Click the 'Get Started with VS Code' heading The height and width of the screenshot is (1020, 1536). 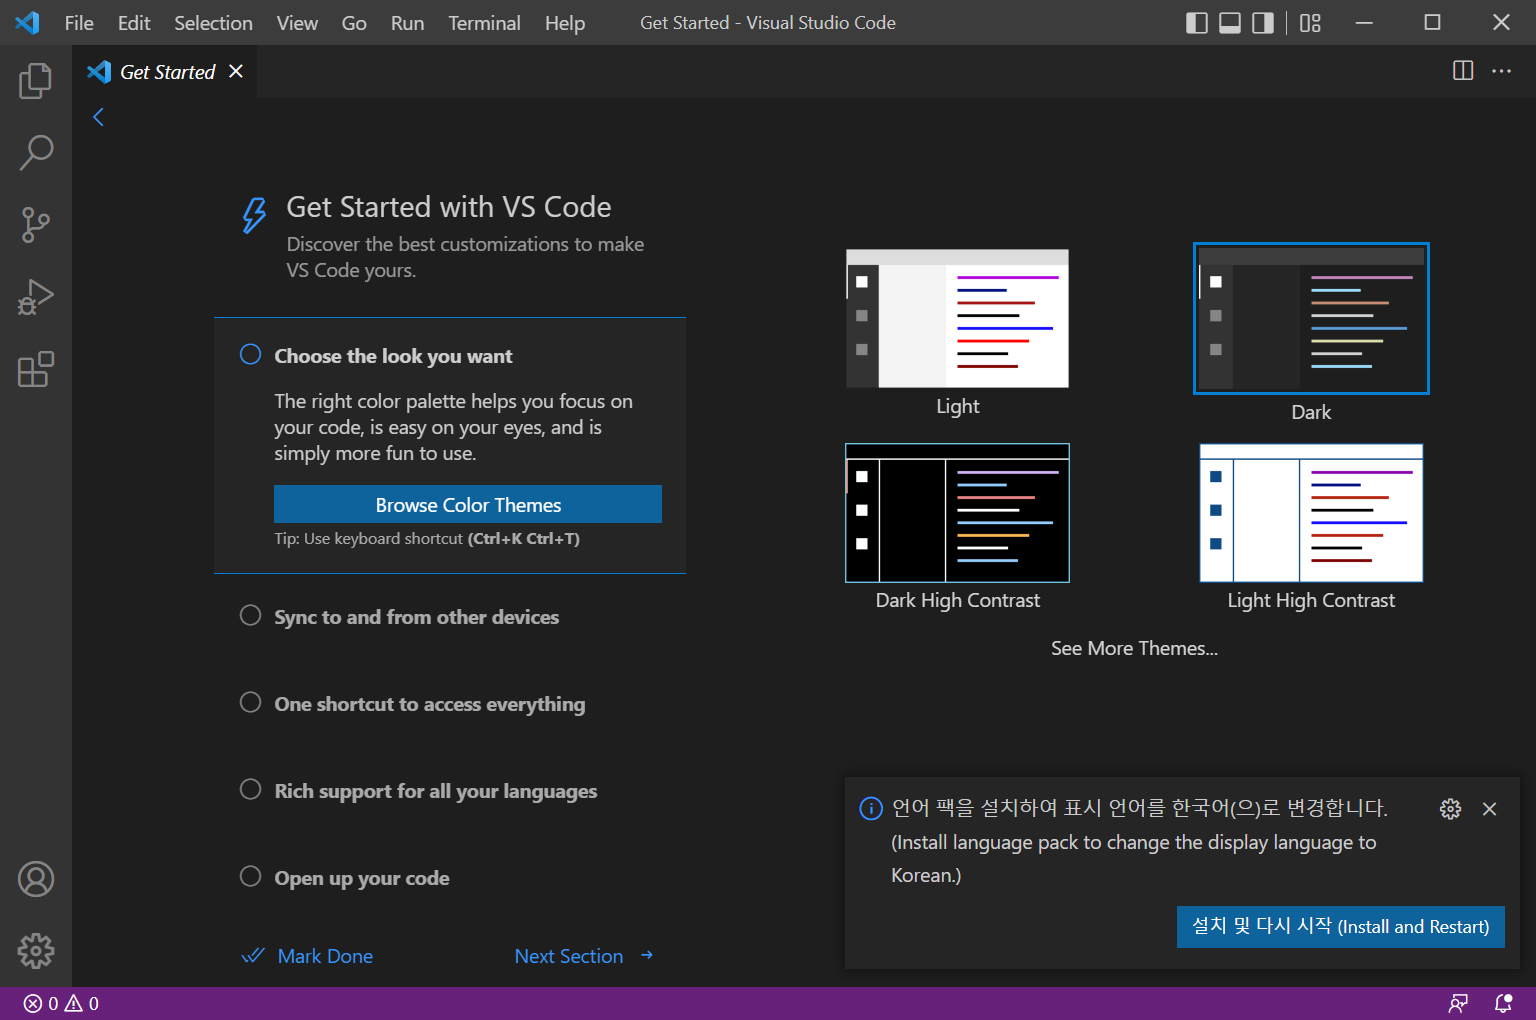pos(449,207)
